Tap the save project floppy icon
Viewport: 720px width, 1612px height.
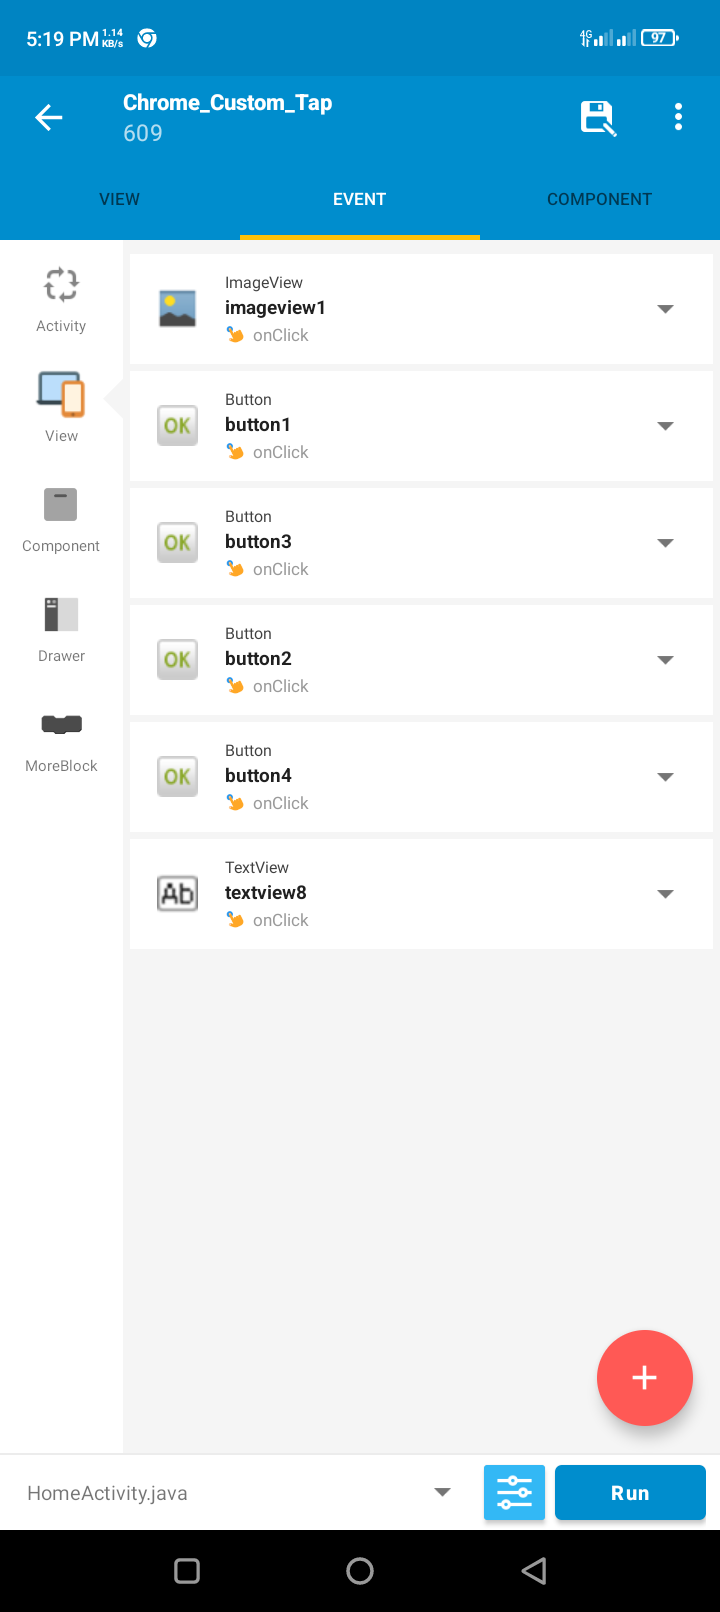point(598,118)
